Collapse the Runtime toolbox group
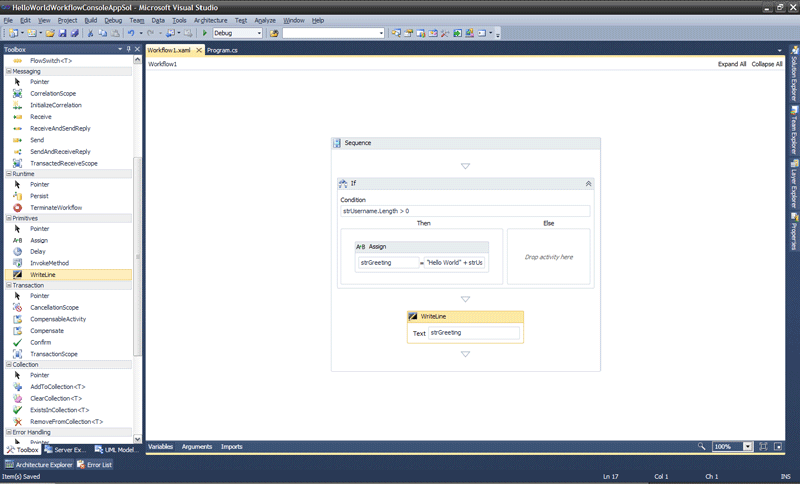 pos(9,174)
